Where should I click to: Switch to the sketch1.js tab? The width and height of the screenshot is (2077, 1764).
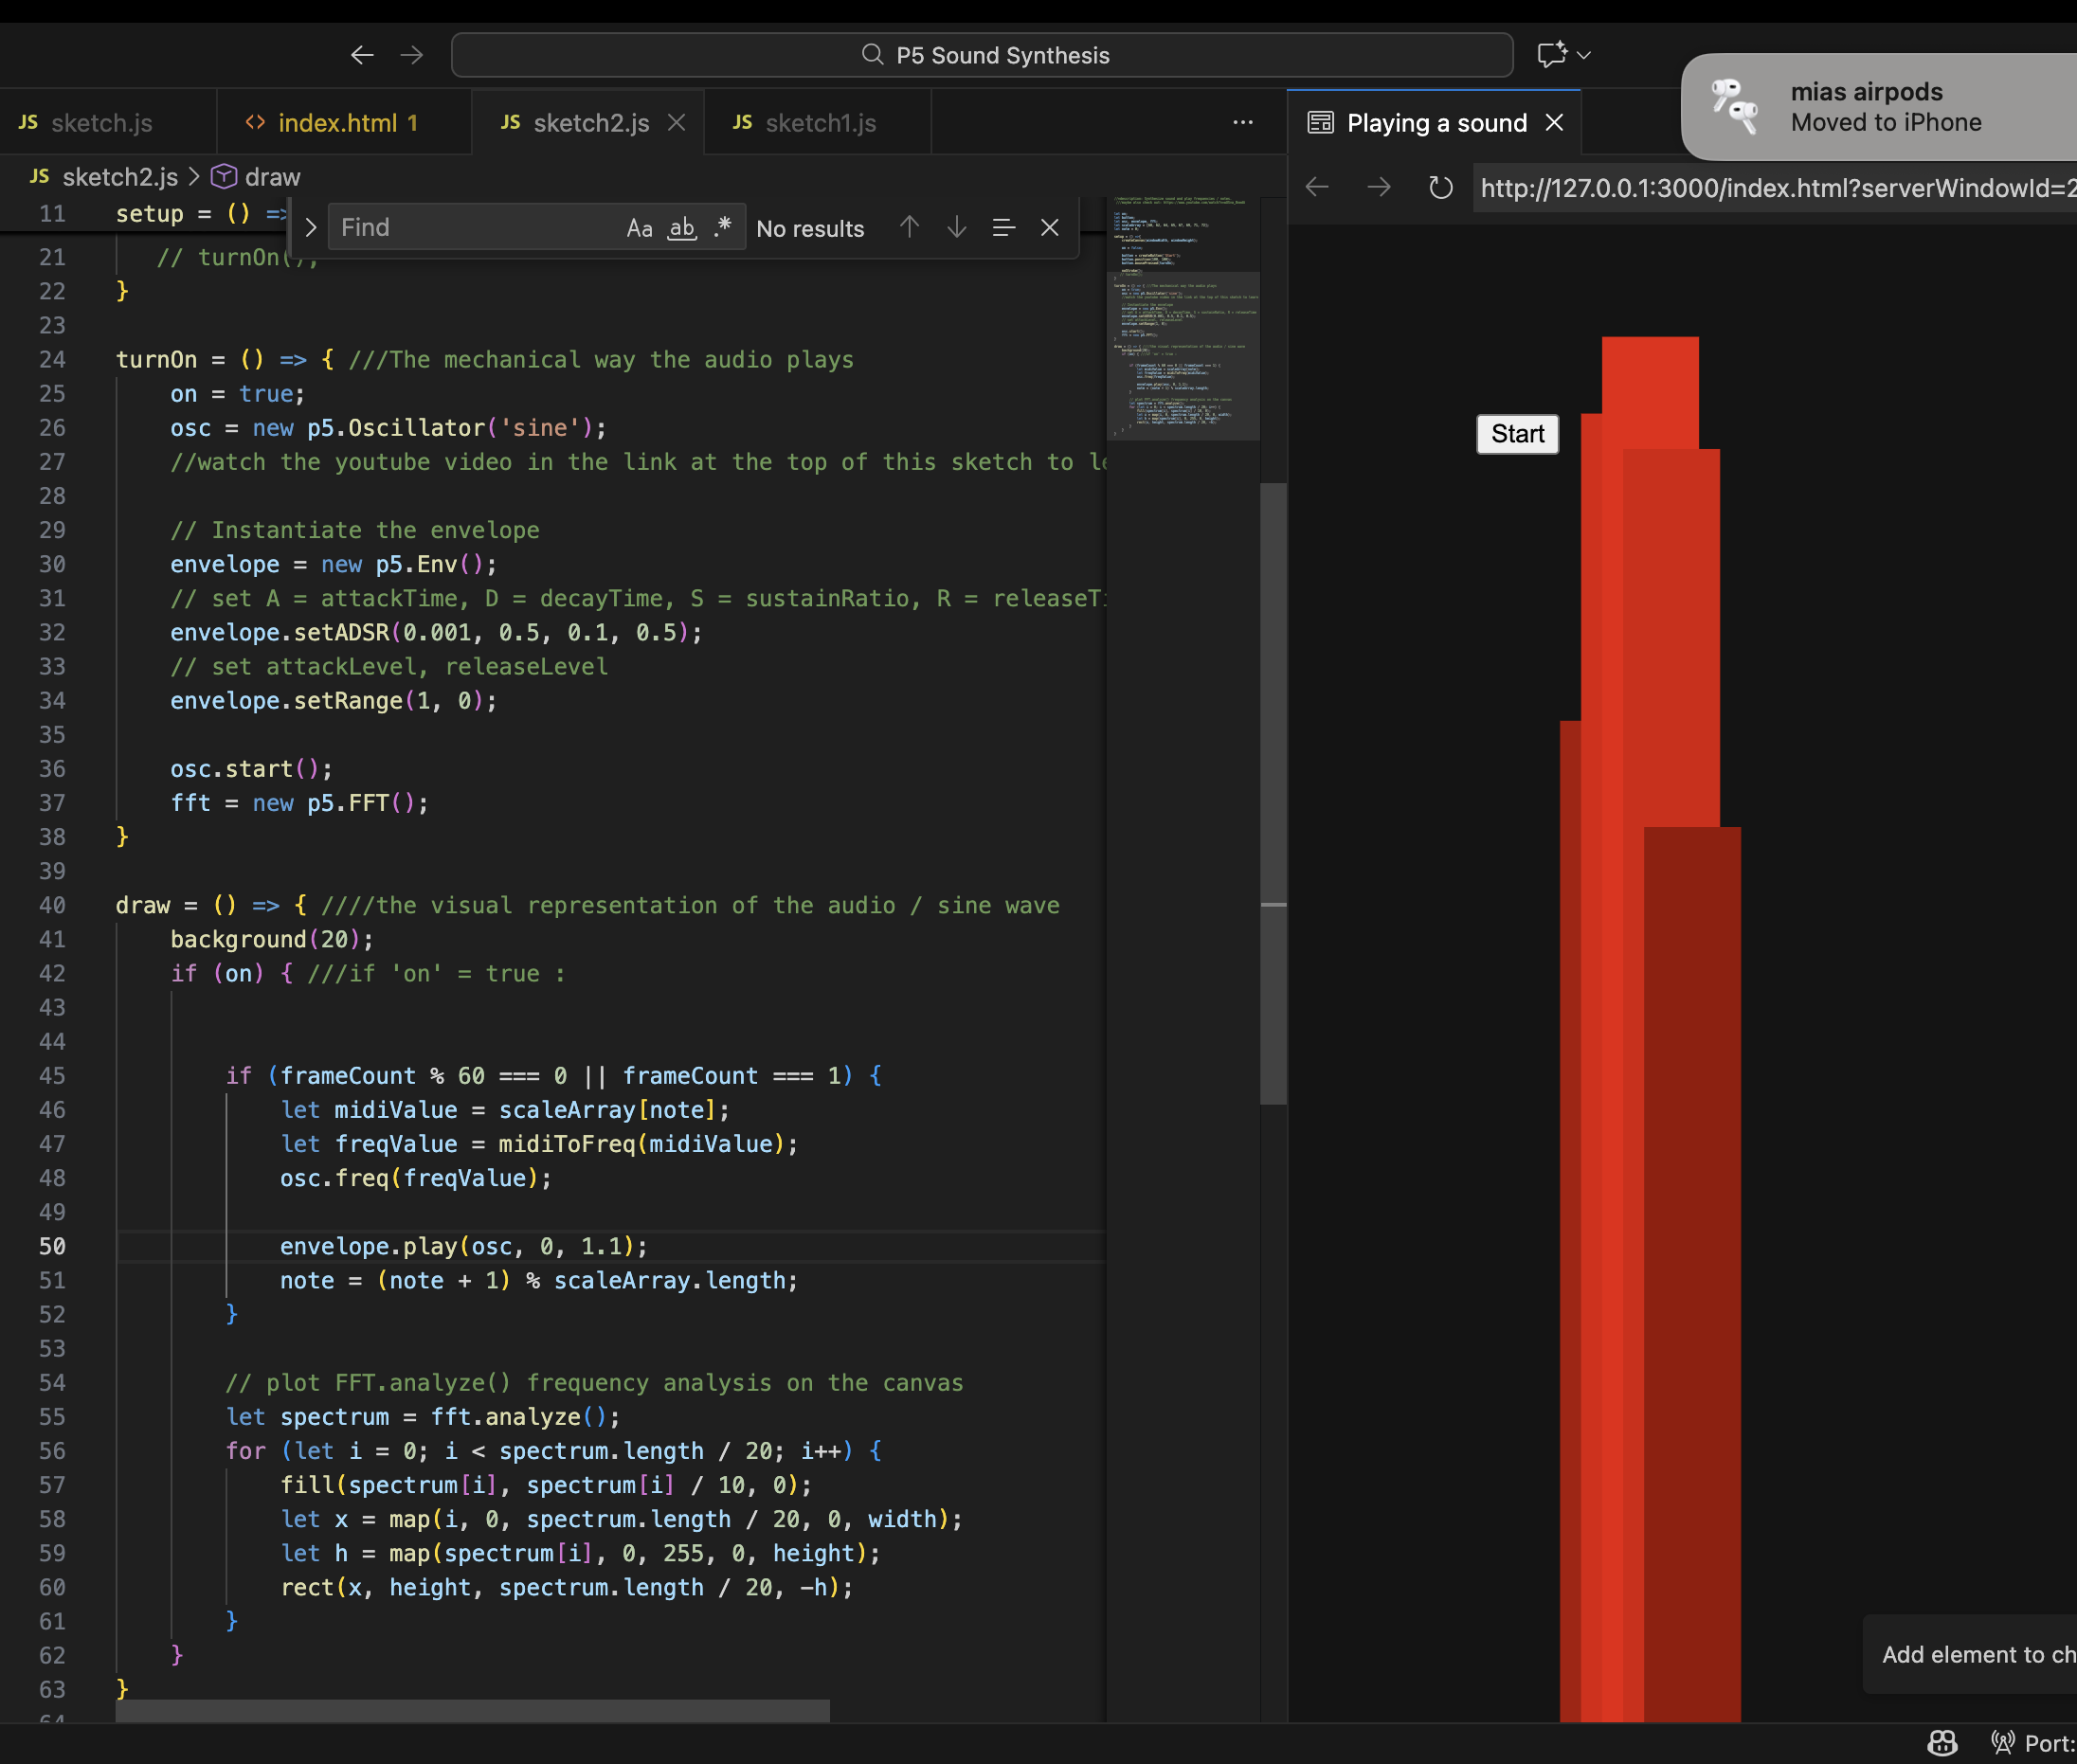[x=819, y=123]
